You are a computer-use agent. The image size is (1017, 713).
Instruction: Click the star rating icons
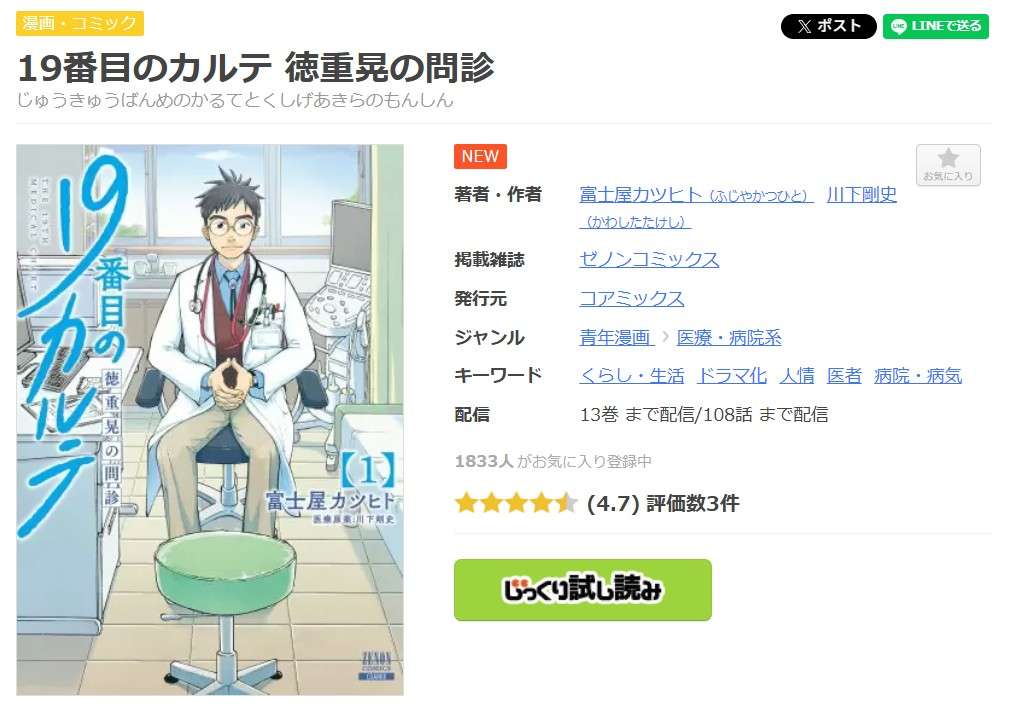pyautogui.click(x=516, y=503)
